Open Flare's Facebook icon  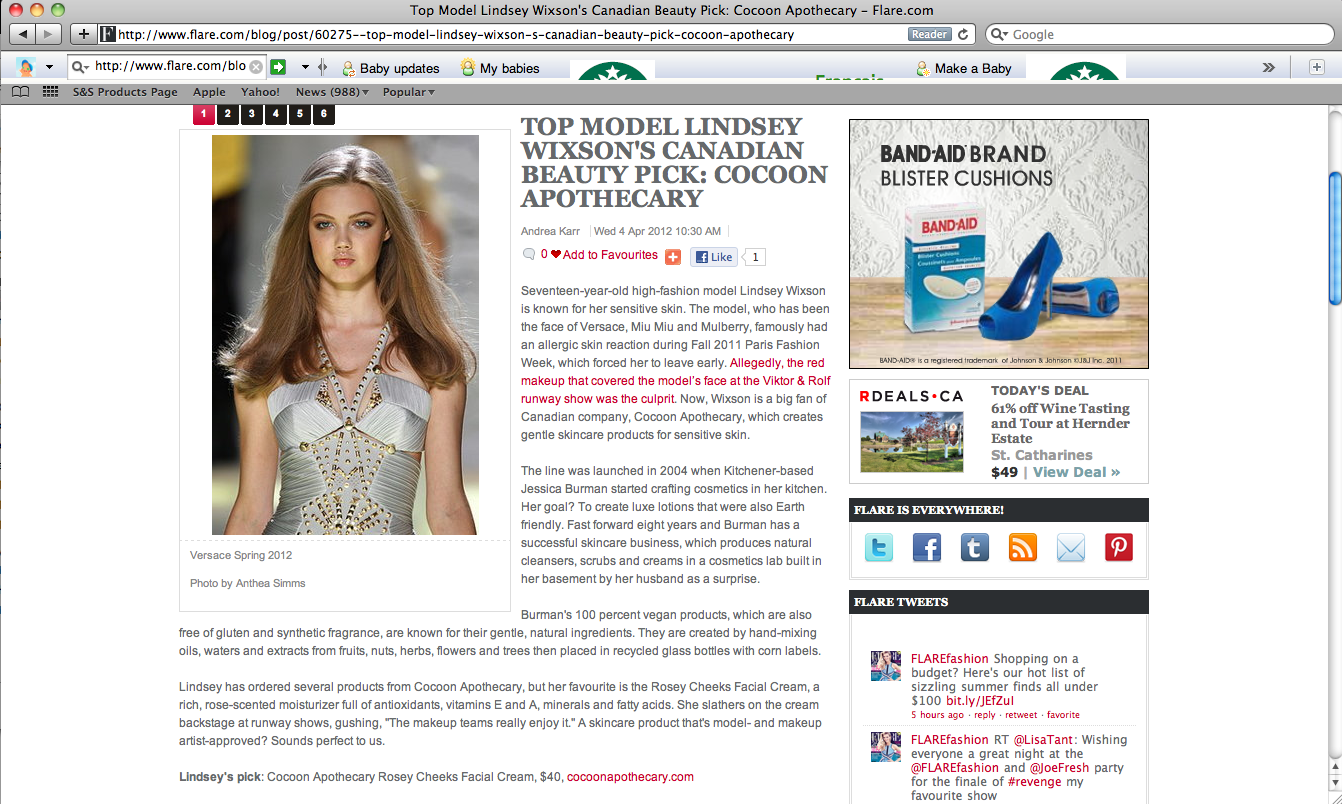click(927, 547)
